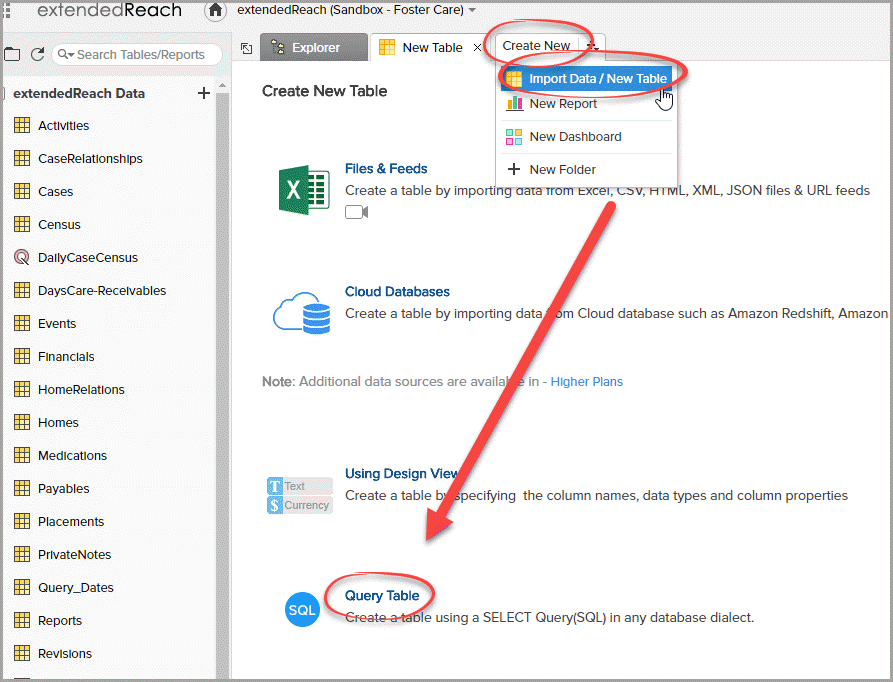
Task: Click the Import Data / New Table grid icon
Action: coord(514,79)
